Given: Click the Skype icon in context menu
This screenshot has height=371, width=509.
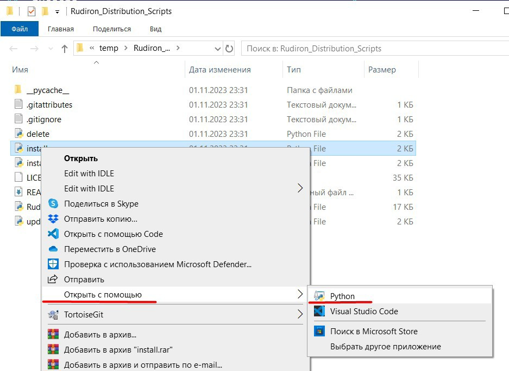Looking at the screenshot, I should pyautogui.click(x=53, y=203).
